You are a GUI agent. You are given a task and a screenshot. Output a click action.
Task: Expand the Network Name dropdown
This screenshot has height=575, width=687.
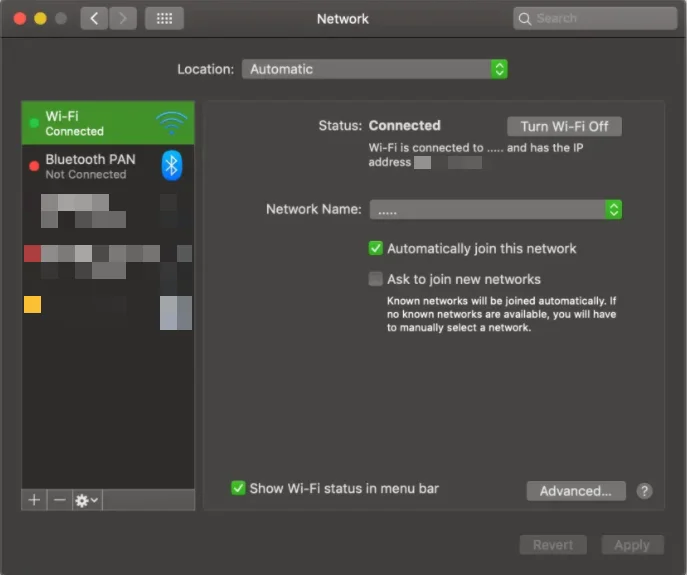point(496,209)
